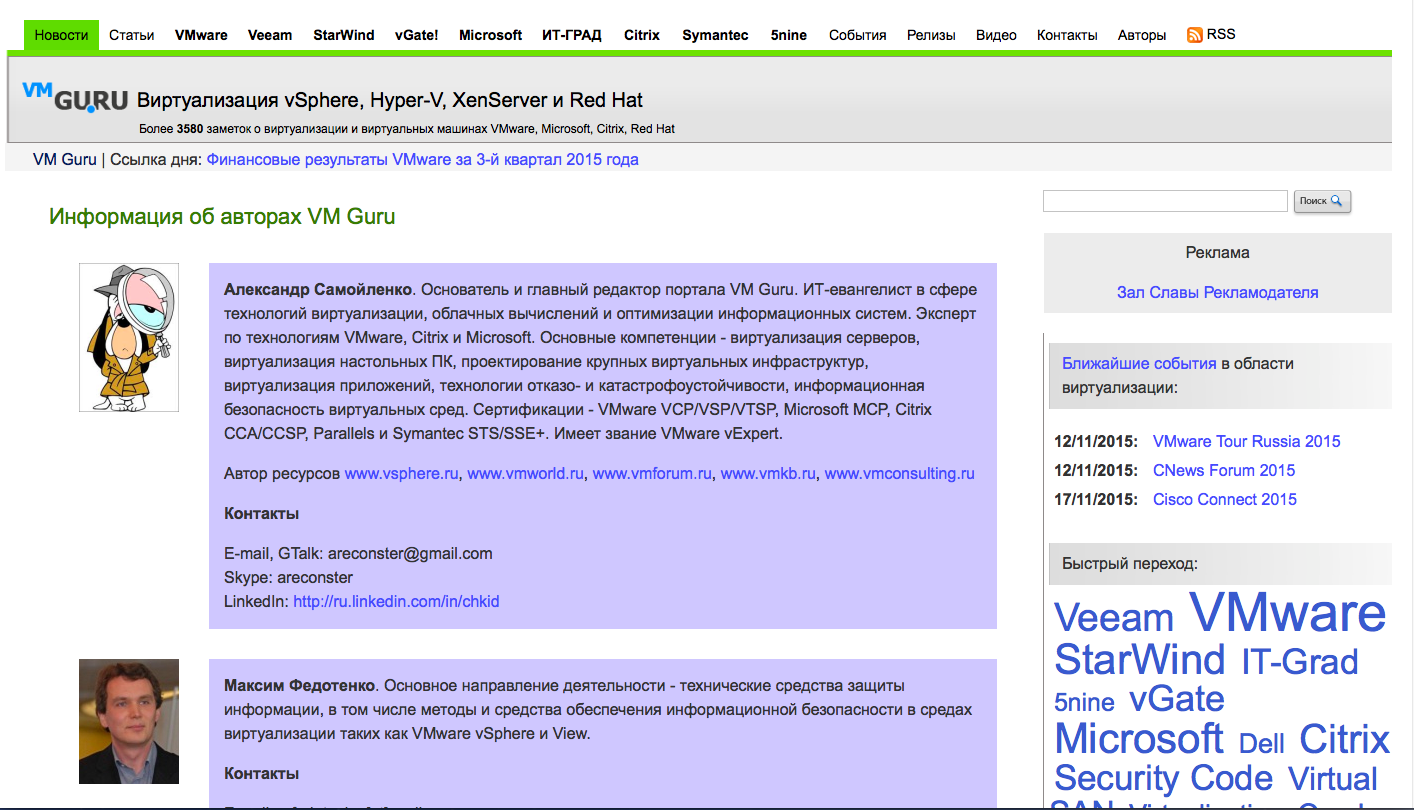This screenshot has height=810, width=1414.
Task: Open the www.vmconsulting.ru link
Action: 899,473
